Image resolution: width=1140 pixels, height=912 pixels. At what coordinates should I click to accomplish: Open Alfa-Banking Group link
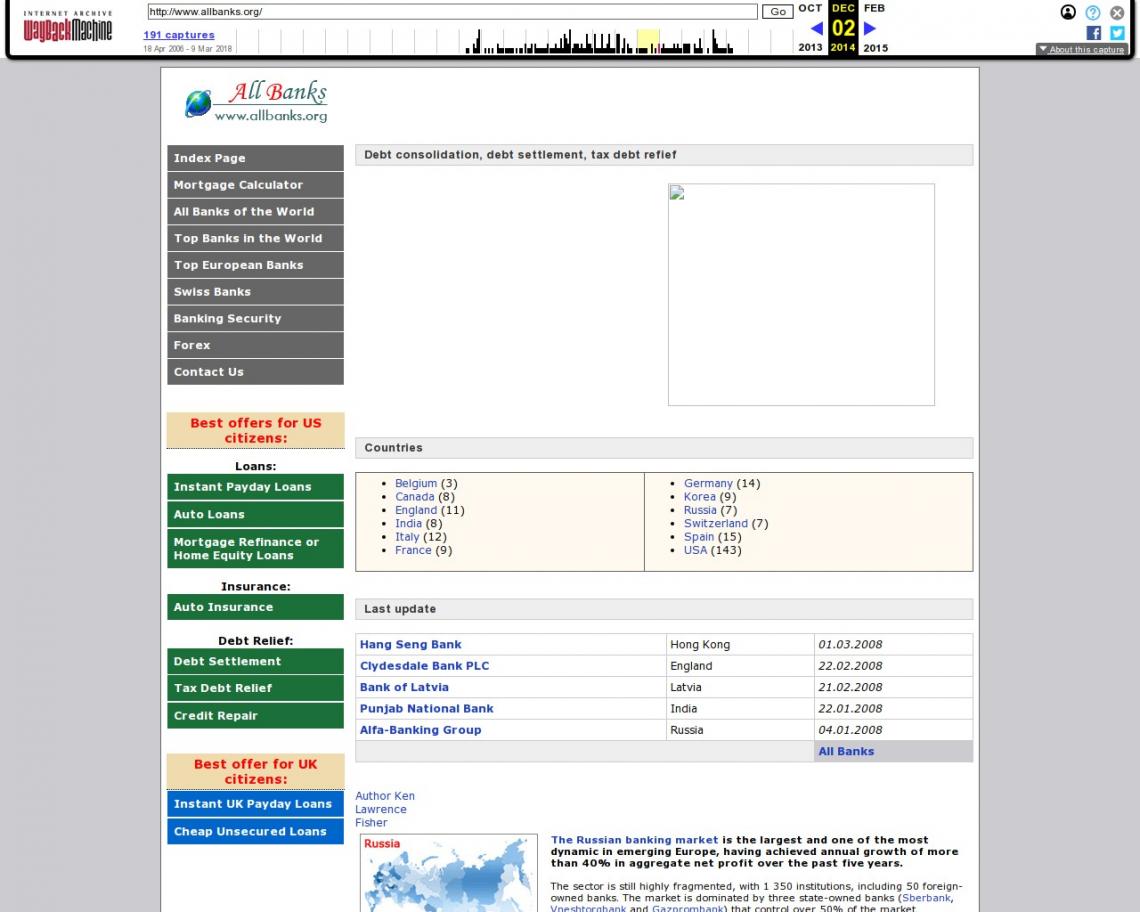[x=420, y=730]
